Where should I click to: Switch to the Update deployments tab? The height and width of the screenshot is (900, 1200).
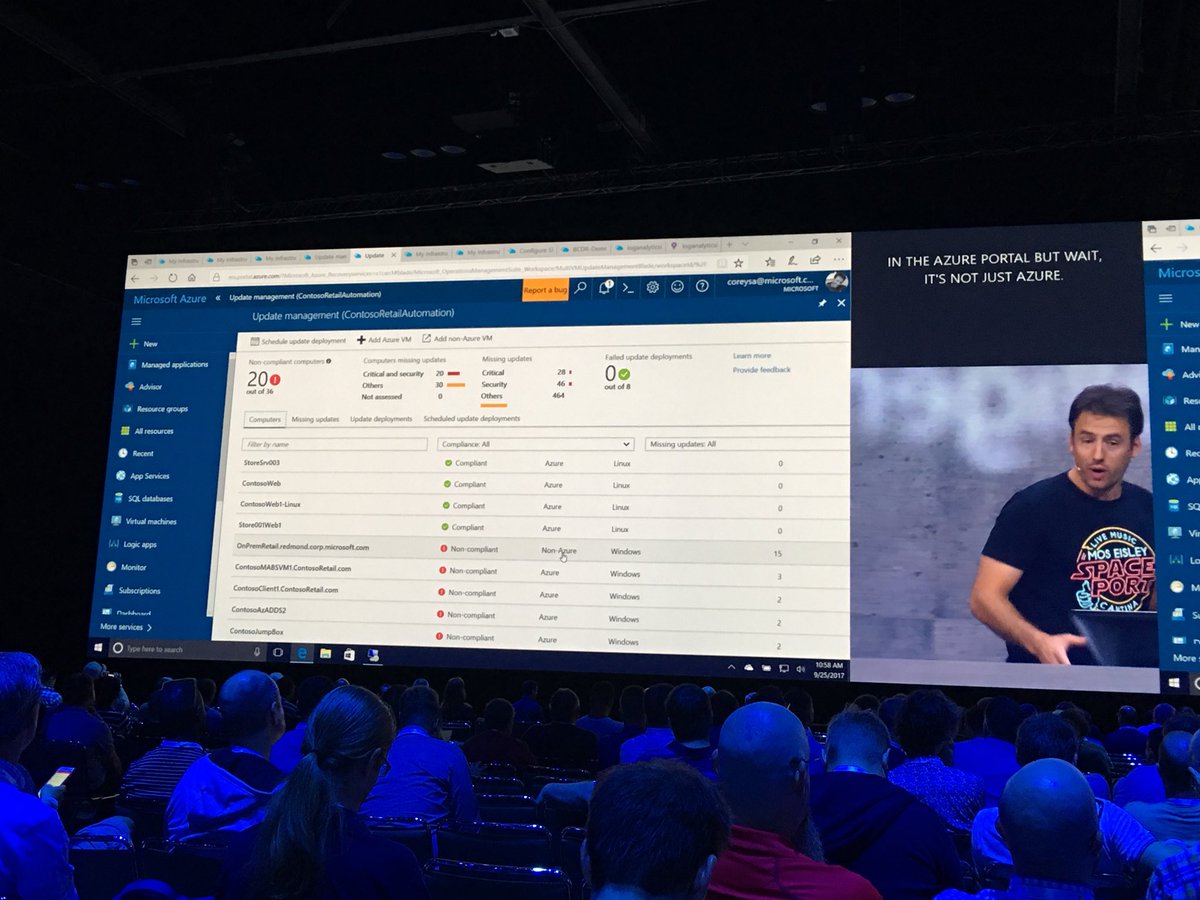click(381, 419)
